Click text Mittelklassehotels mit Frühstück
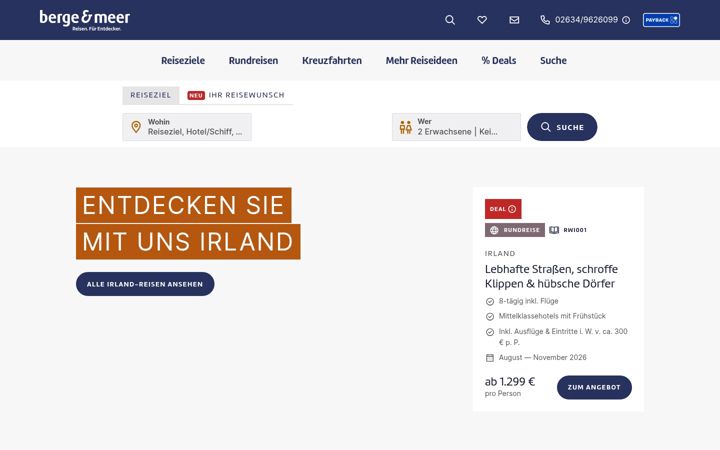Screen dimensions: 720x450 pos(552,316)
